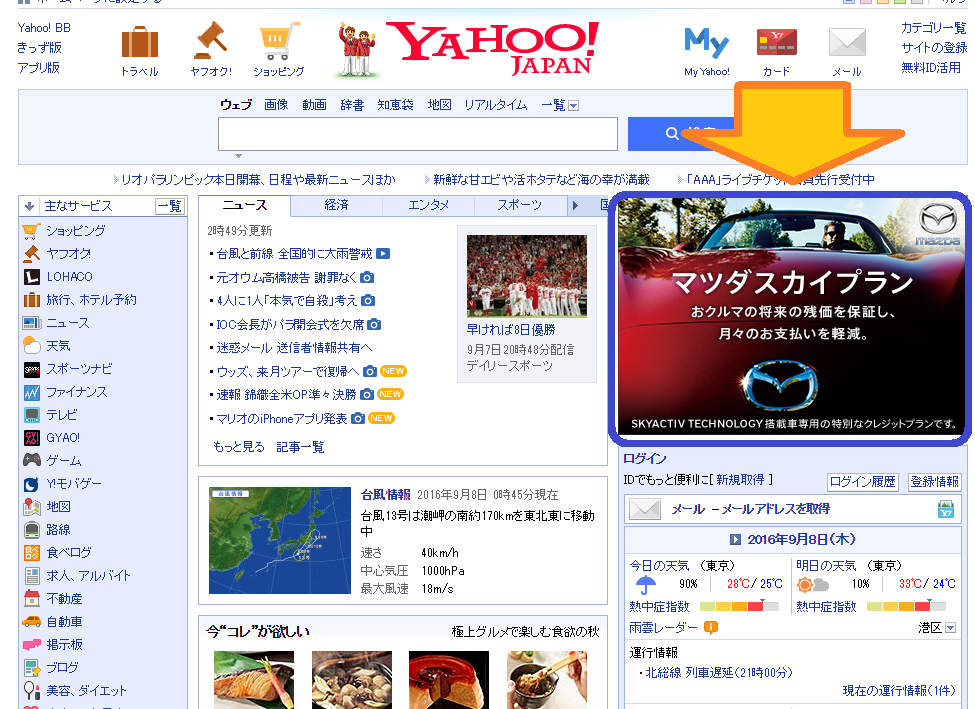Click the 登録情報 button
This screenshot has width=975, height=709.
[935, 481]
